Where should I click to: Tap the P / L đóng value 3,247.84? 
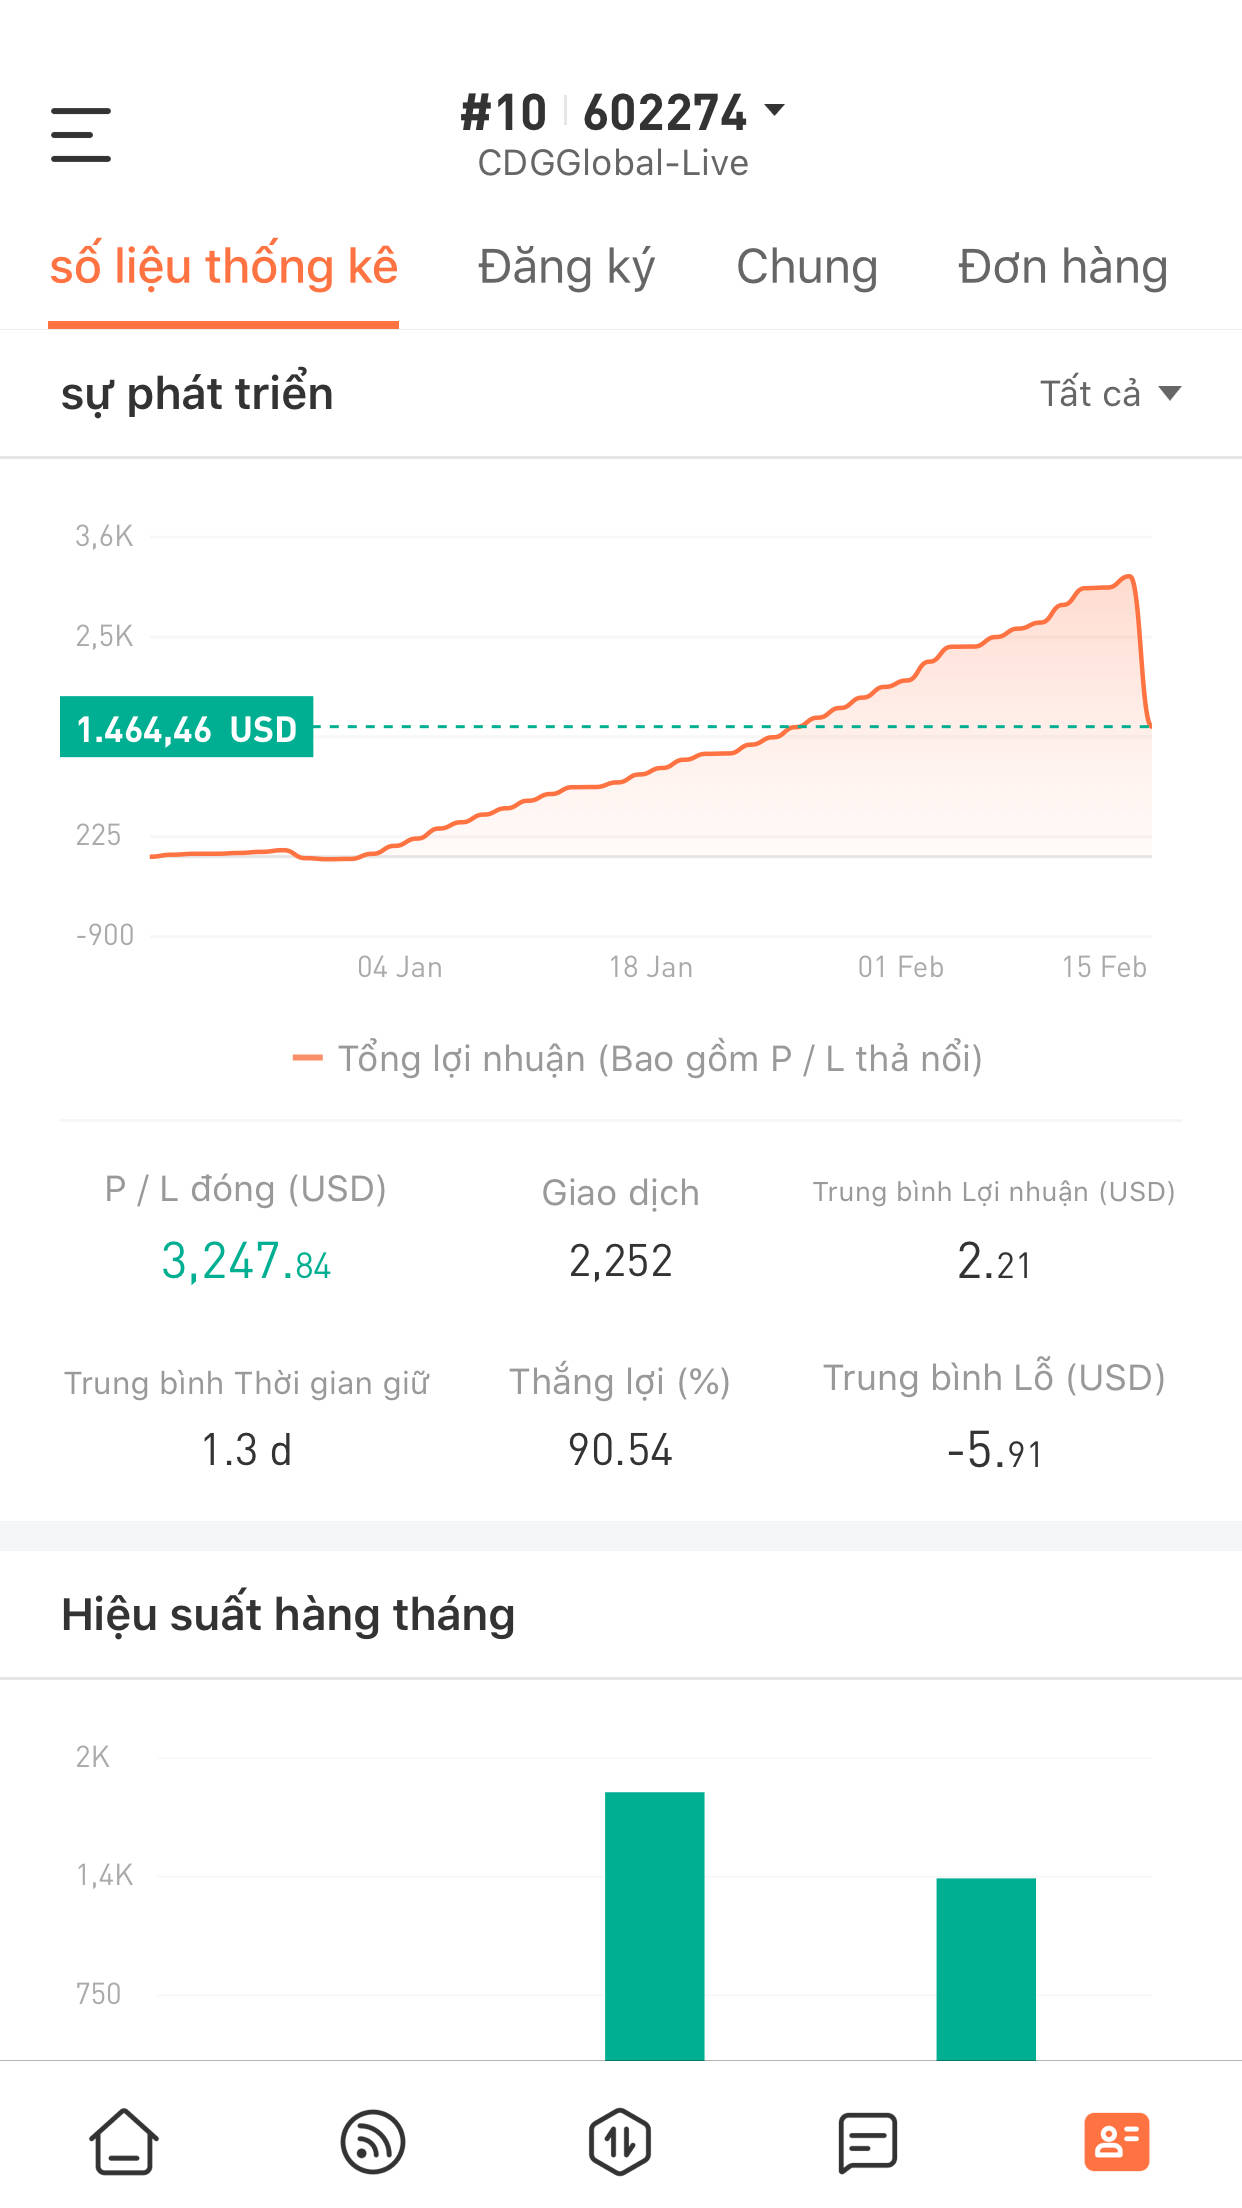tap(246, 1261)
